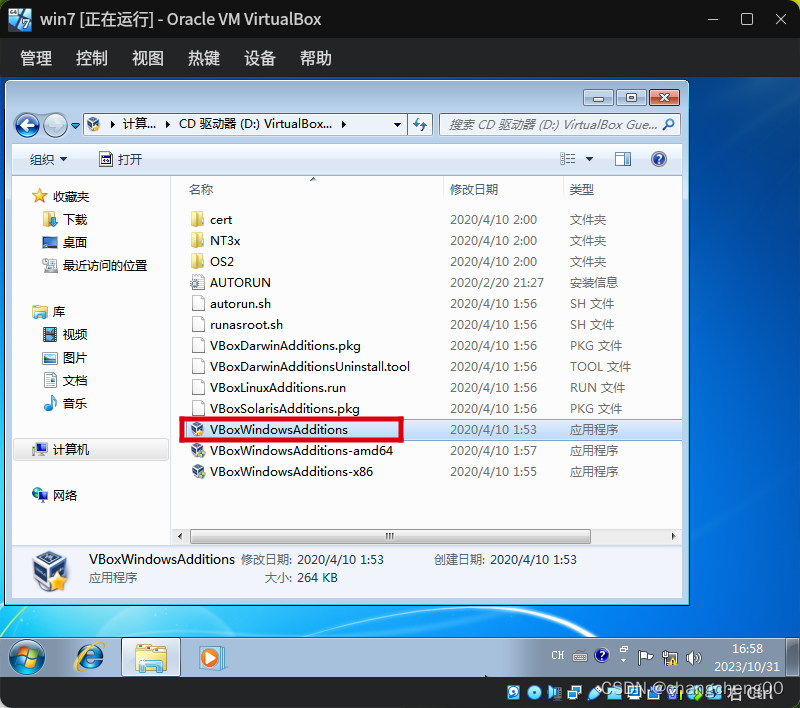Open Action Center flag tray icon
This screenshot has width=800, height=708.
pos(645,658)
